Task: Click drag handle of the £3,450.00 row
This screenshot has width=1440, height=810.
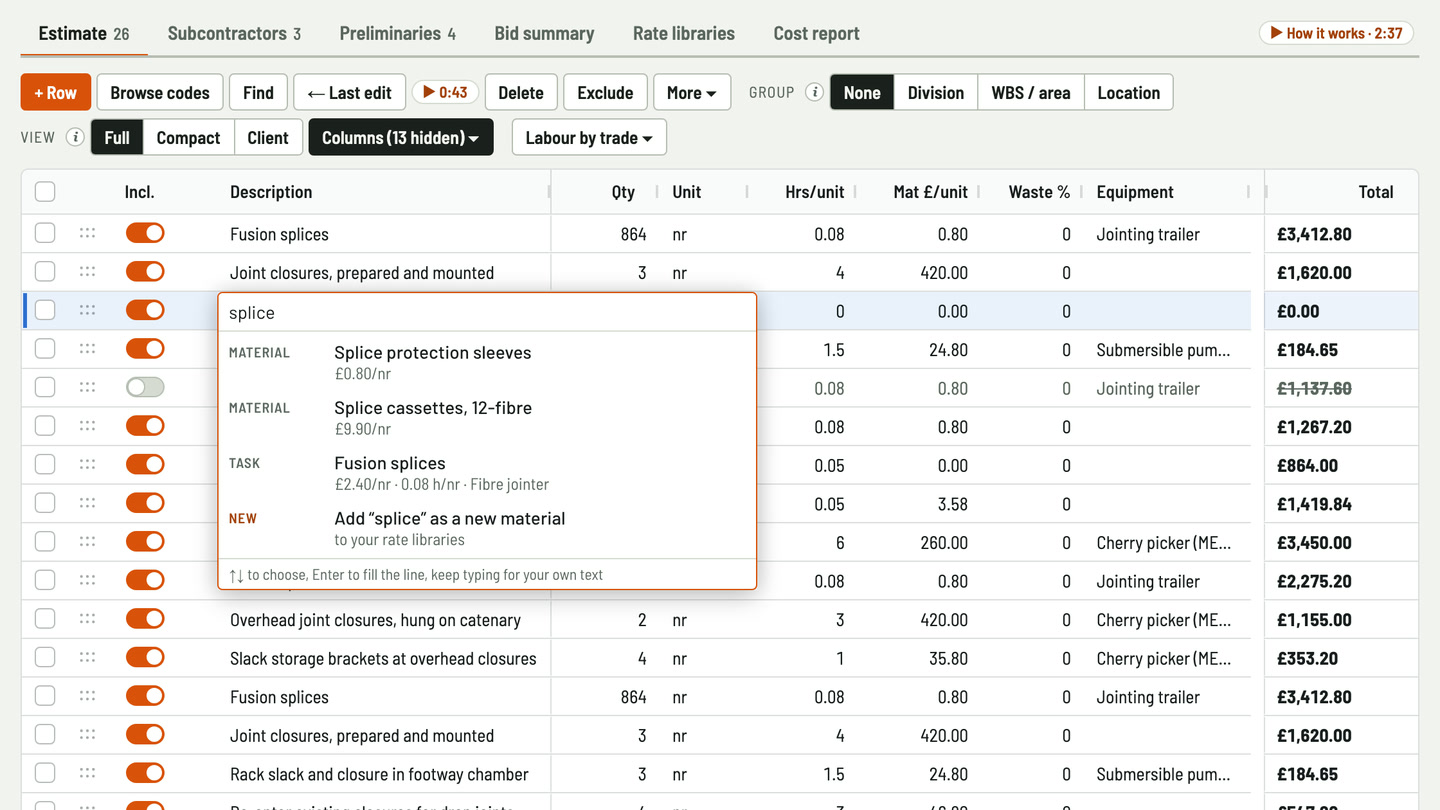Action: (x=87, y=542)
